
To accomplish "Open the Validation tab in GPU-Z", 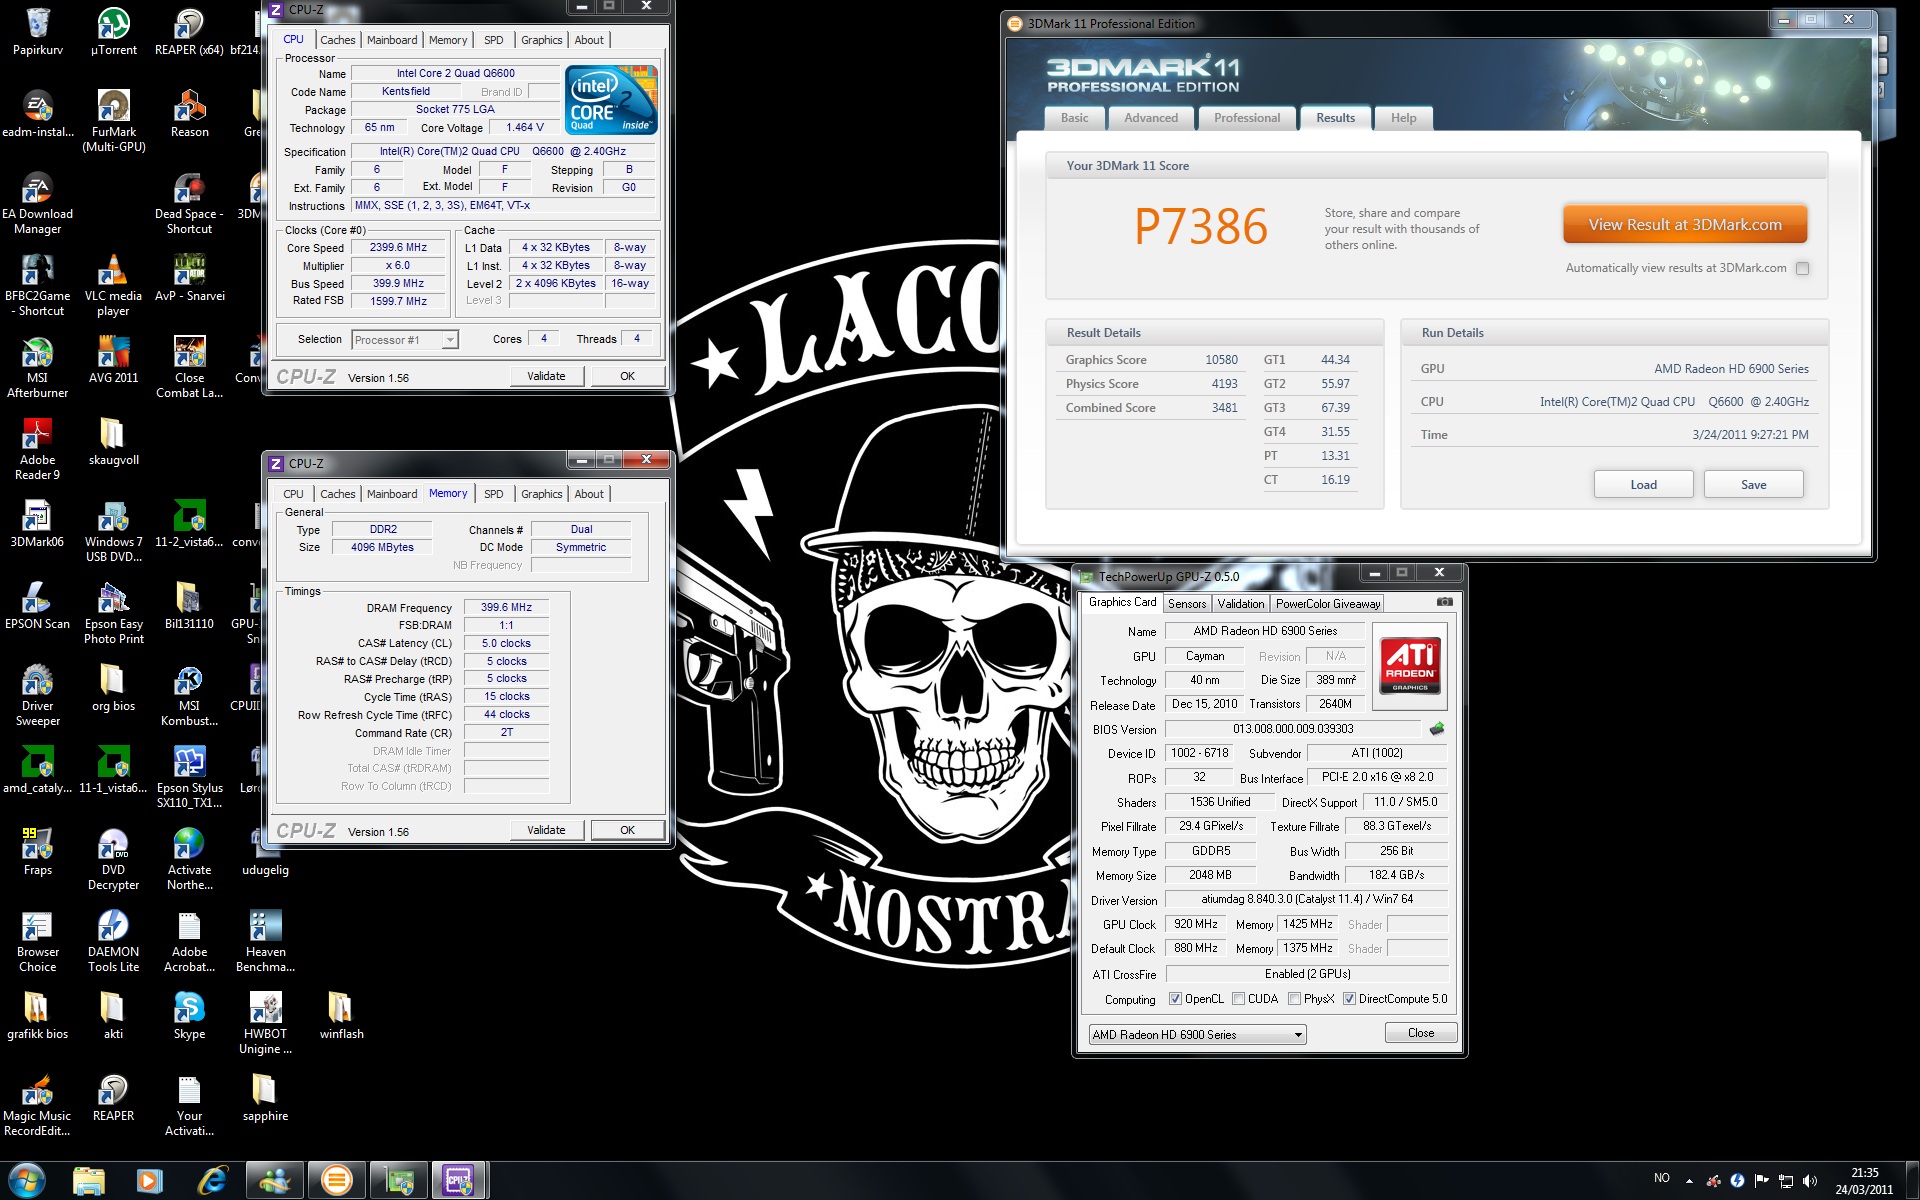I will pos(1241,604).
